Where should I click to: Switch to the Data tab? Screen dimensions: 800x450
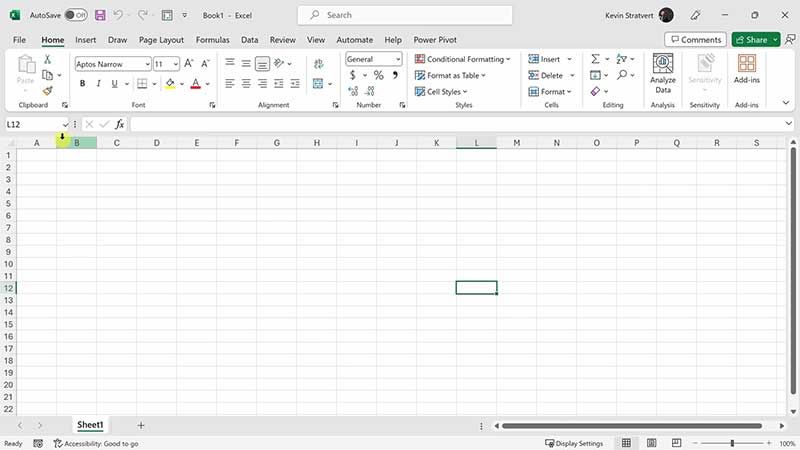(x=249, y=40)
